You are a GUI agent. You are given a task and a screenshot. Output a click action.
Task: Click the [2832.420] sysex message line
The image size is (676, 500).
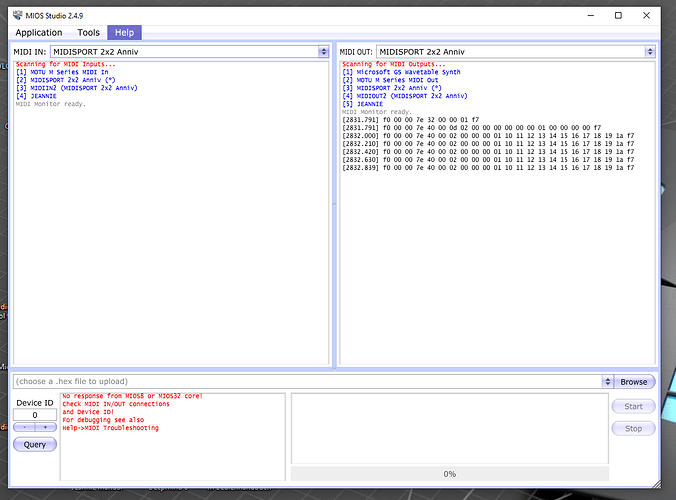488,152
